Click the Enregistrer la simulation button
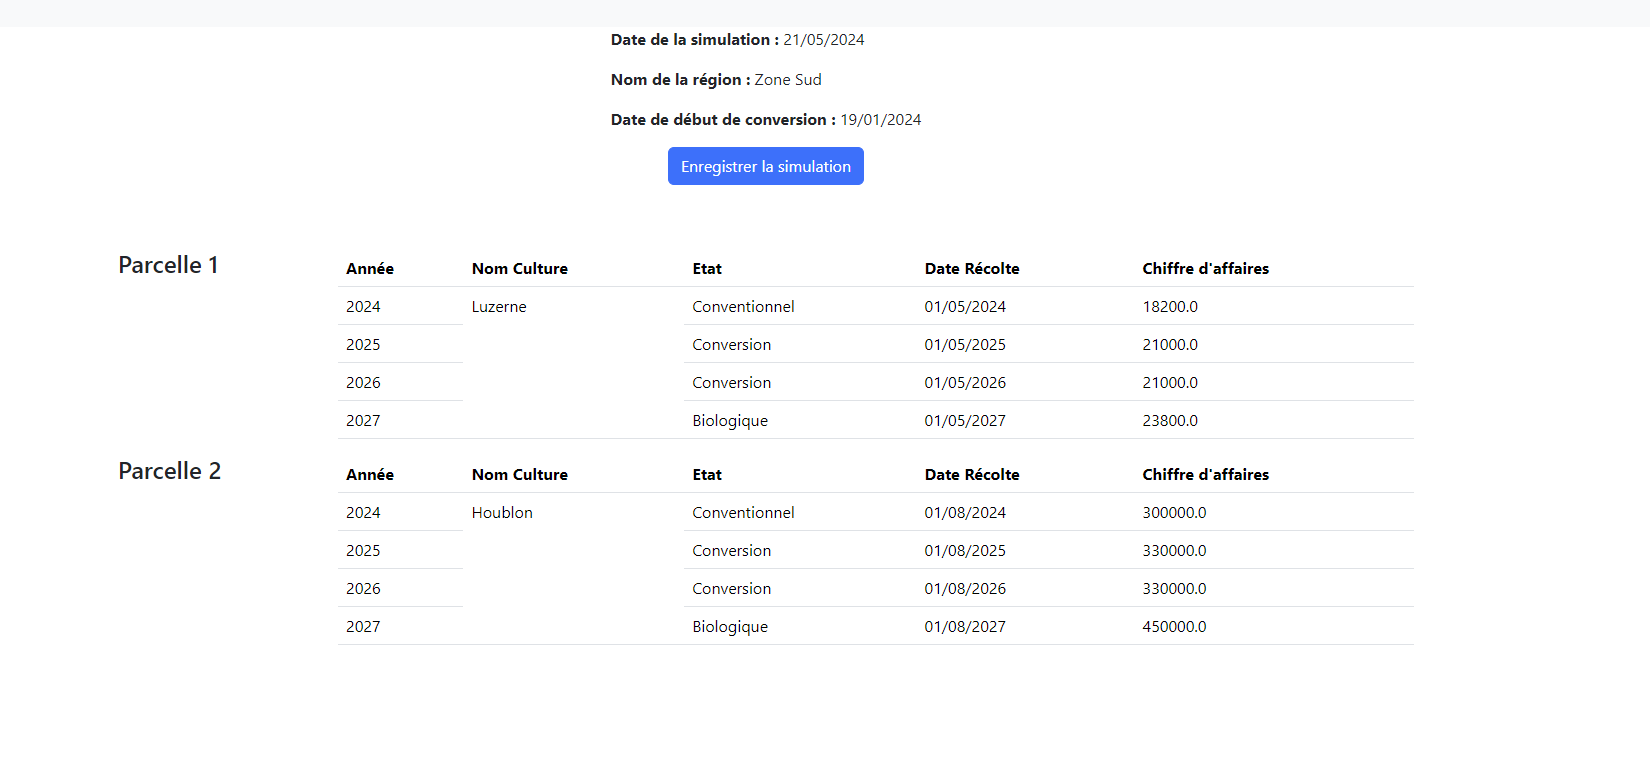This screenshot has height=760, width=1650. [765, 166]
